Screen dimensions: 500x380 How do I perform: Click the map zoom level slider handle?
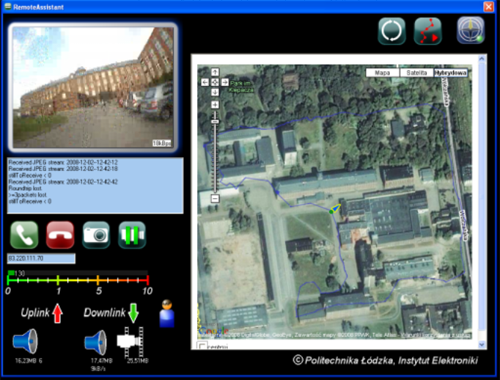tap(215, 122)
